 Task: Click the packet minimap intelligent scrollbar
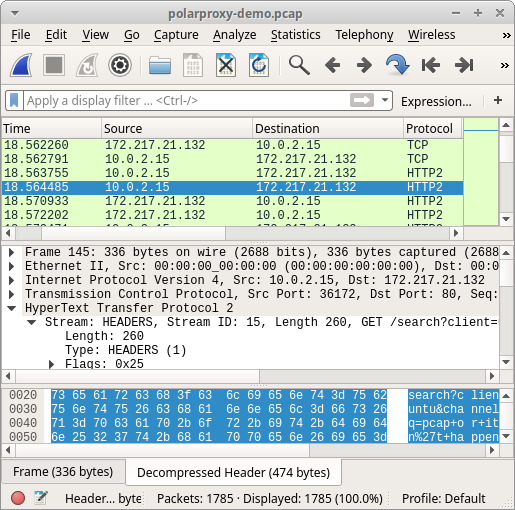point(481,172)
